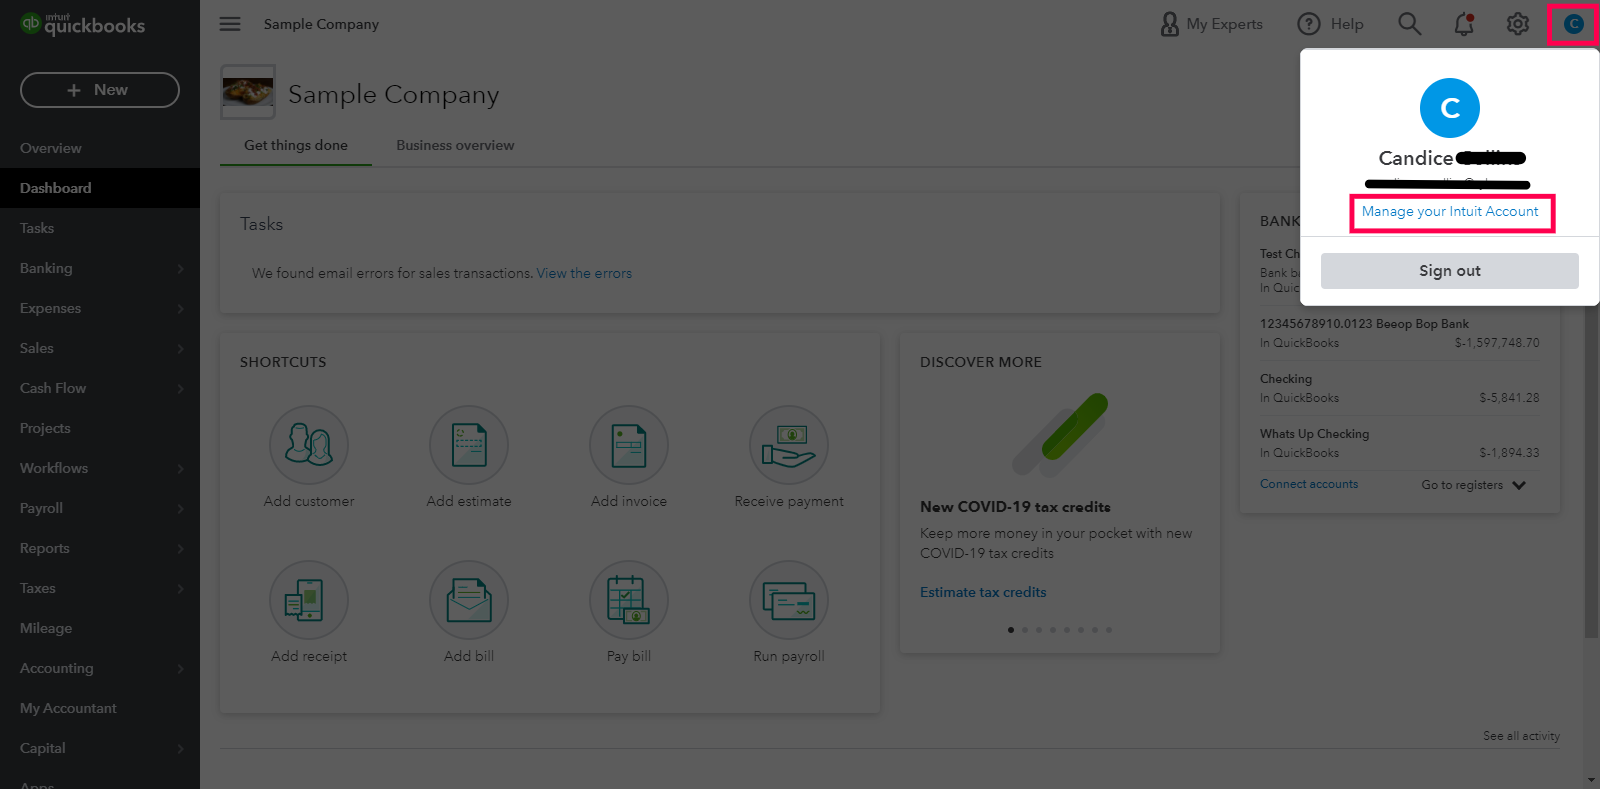Expand the Workflows sidebar chevron
The image size is (1600, 789).
(x=180, y=469)
